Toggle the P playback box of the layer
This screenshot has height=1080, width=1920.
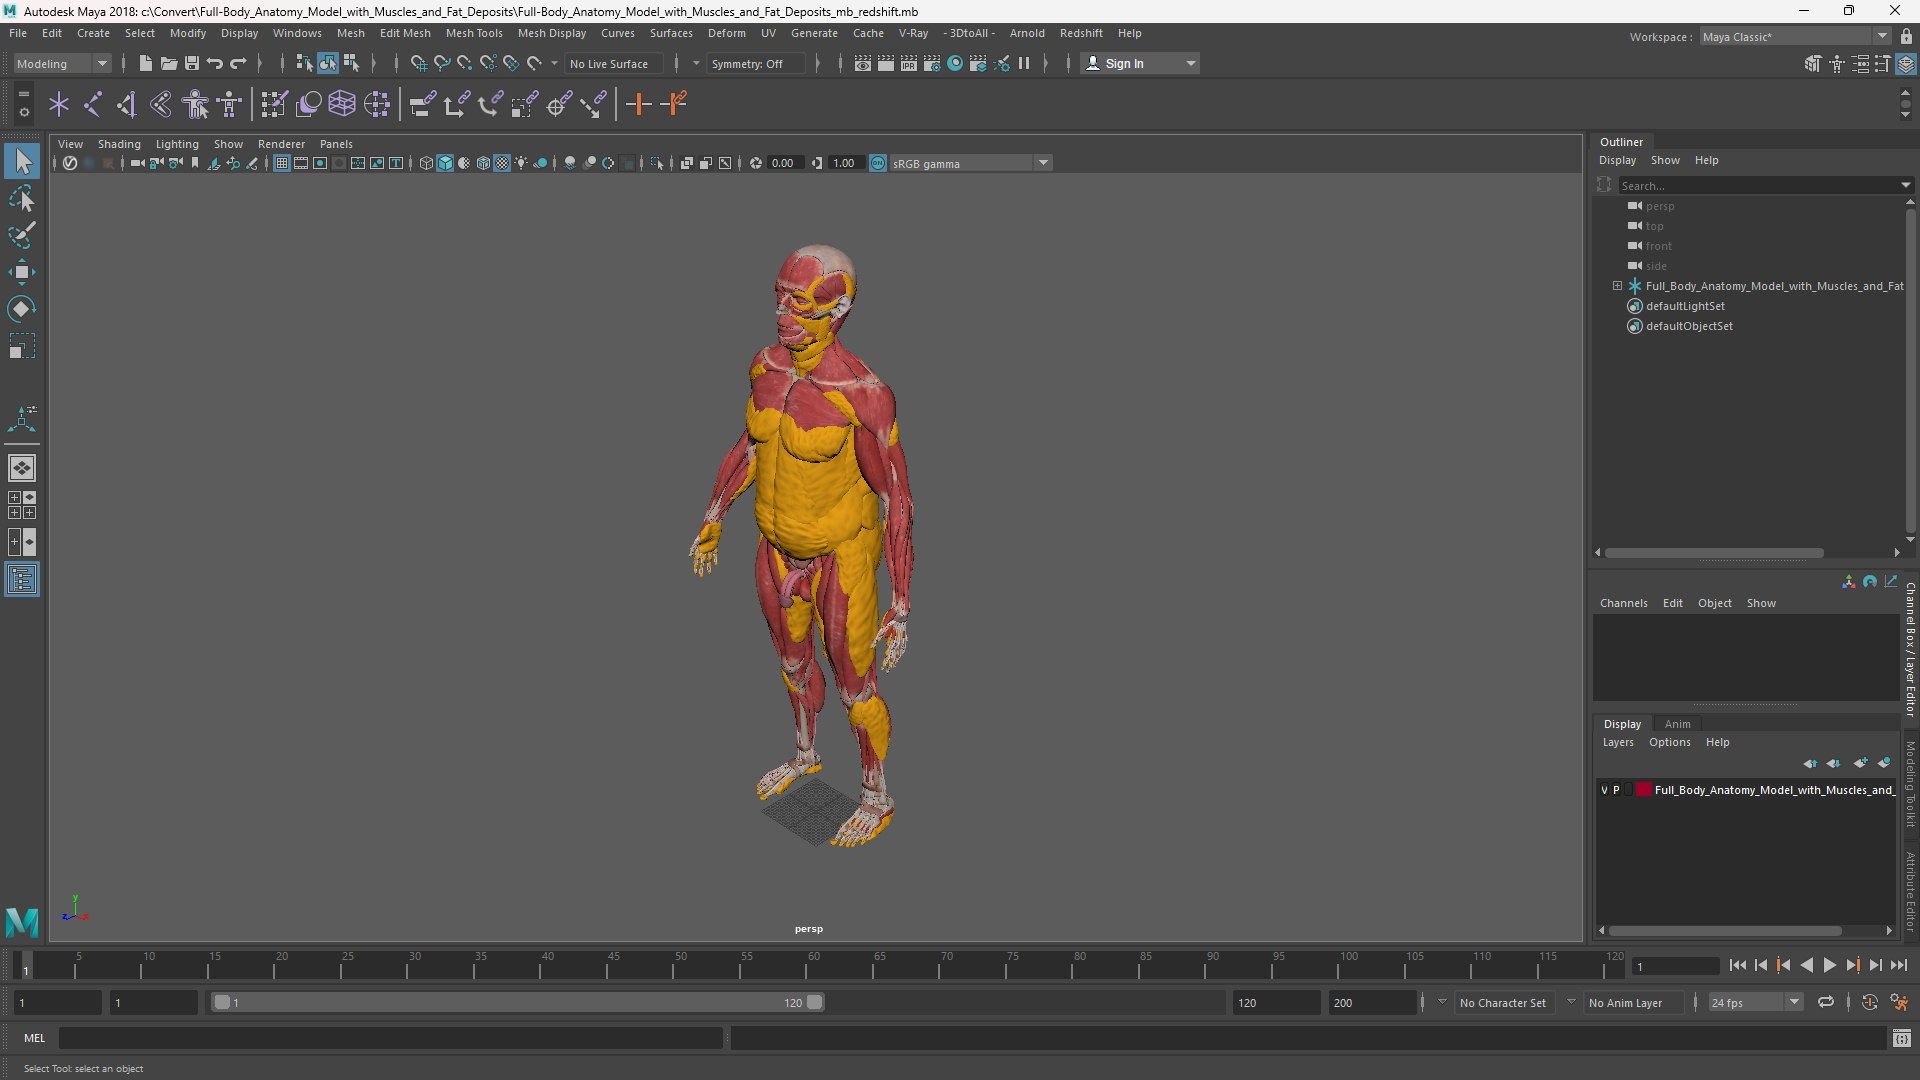1616,790
